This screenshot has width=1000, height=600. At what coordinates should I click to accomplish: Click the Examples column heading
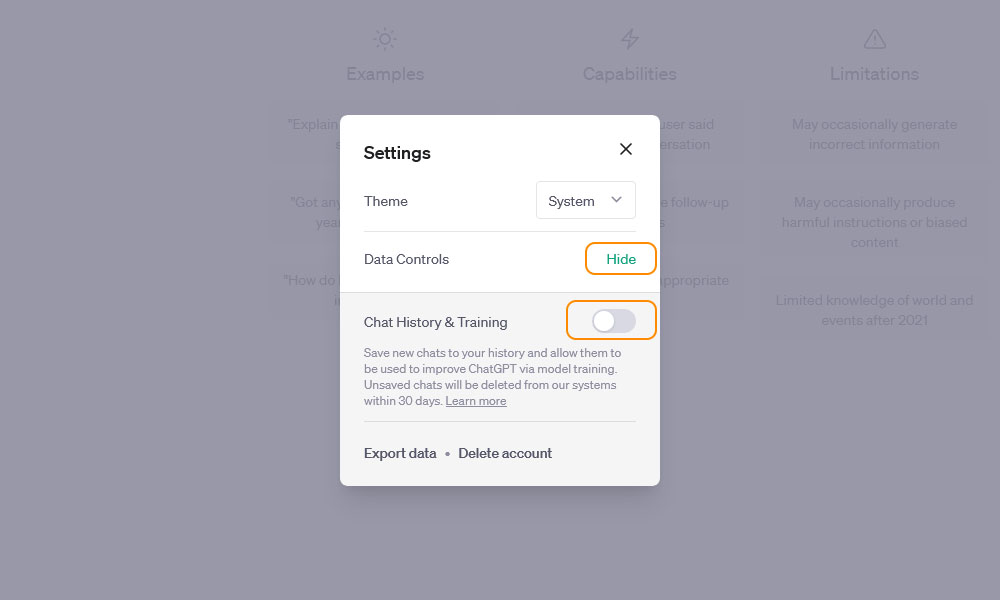(x=385, y=74)
